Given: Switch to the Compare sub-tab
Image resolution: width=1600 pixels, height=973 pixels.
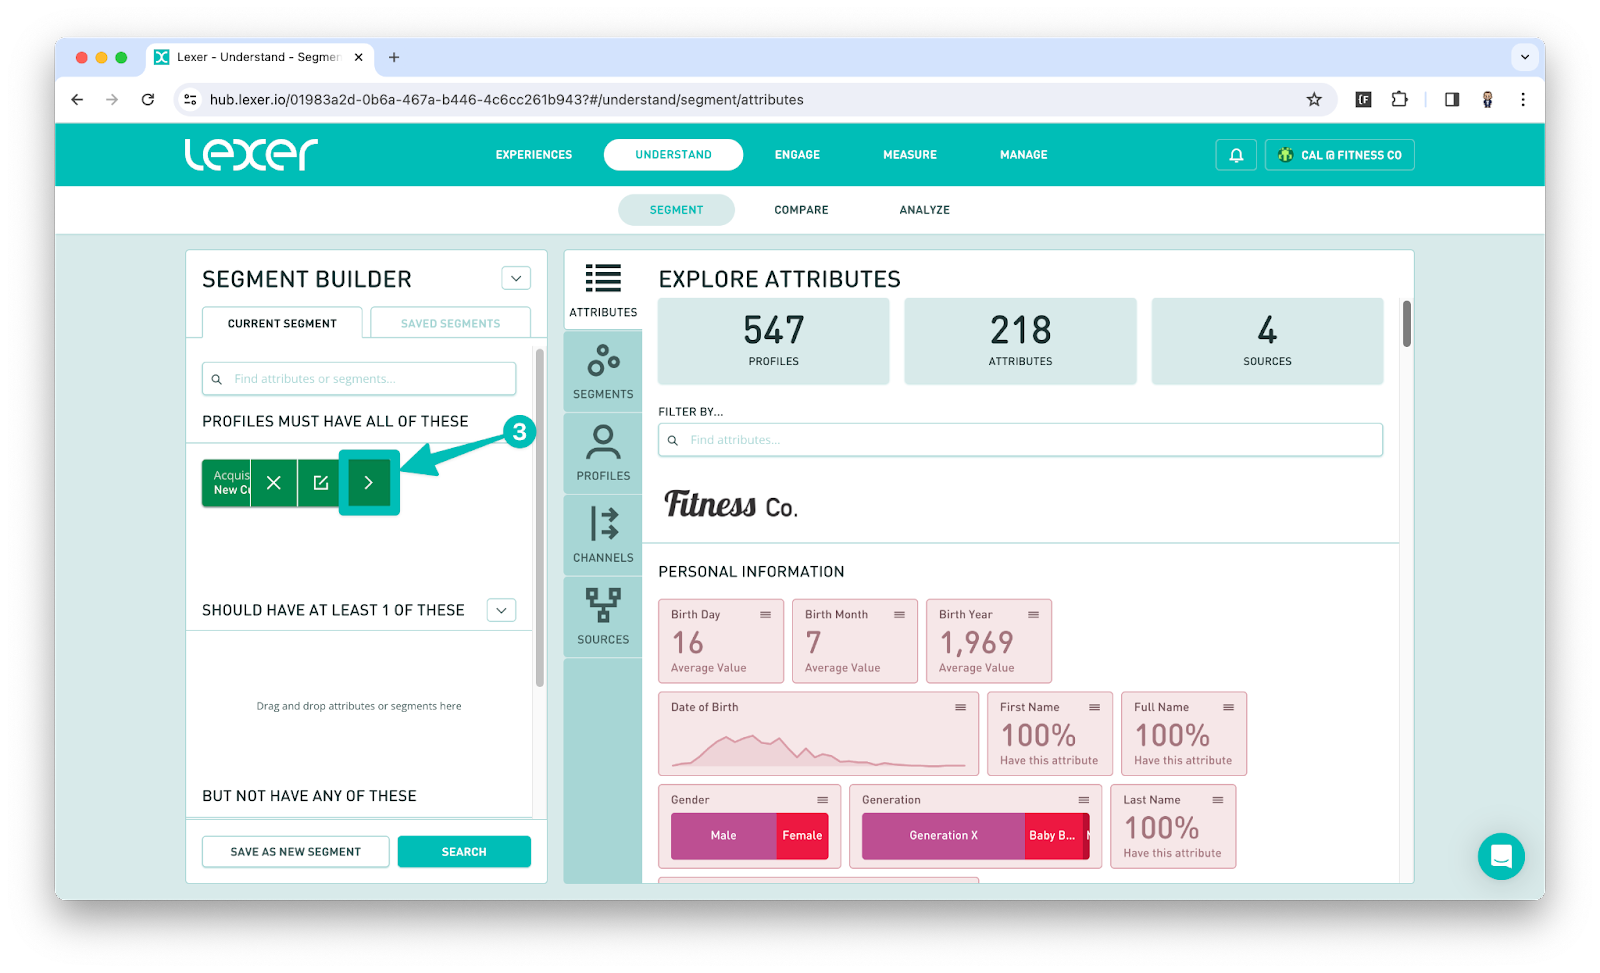Looking at the screenshot, I should [801, 210].
